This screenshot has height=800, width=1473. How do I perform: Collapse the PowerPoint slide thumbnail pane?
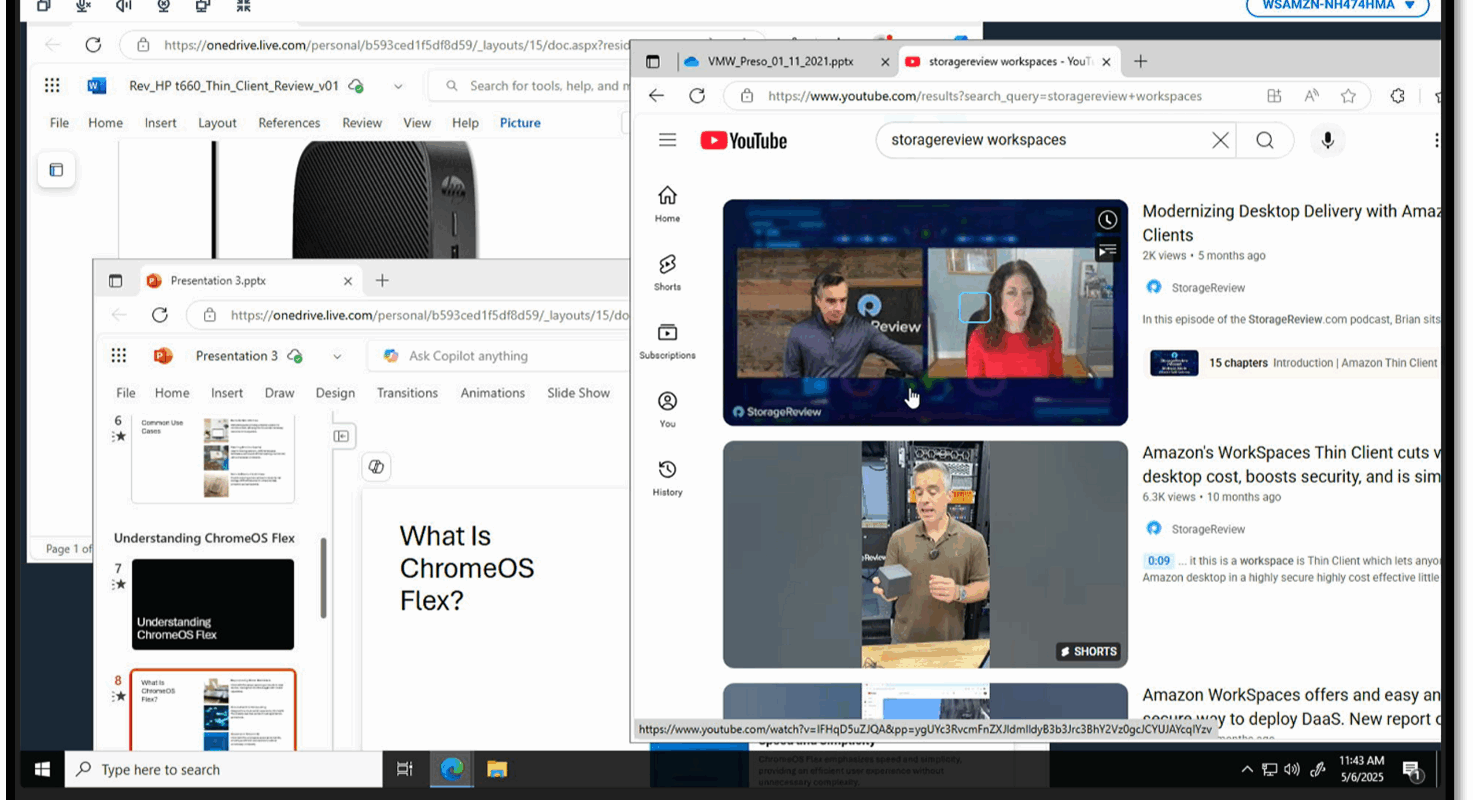[342, 436]
